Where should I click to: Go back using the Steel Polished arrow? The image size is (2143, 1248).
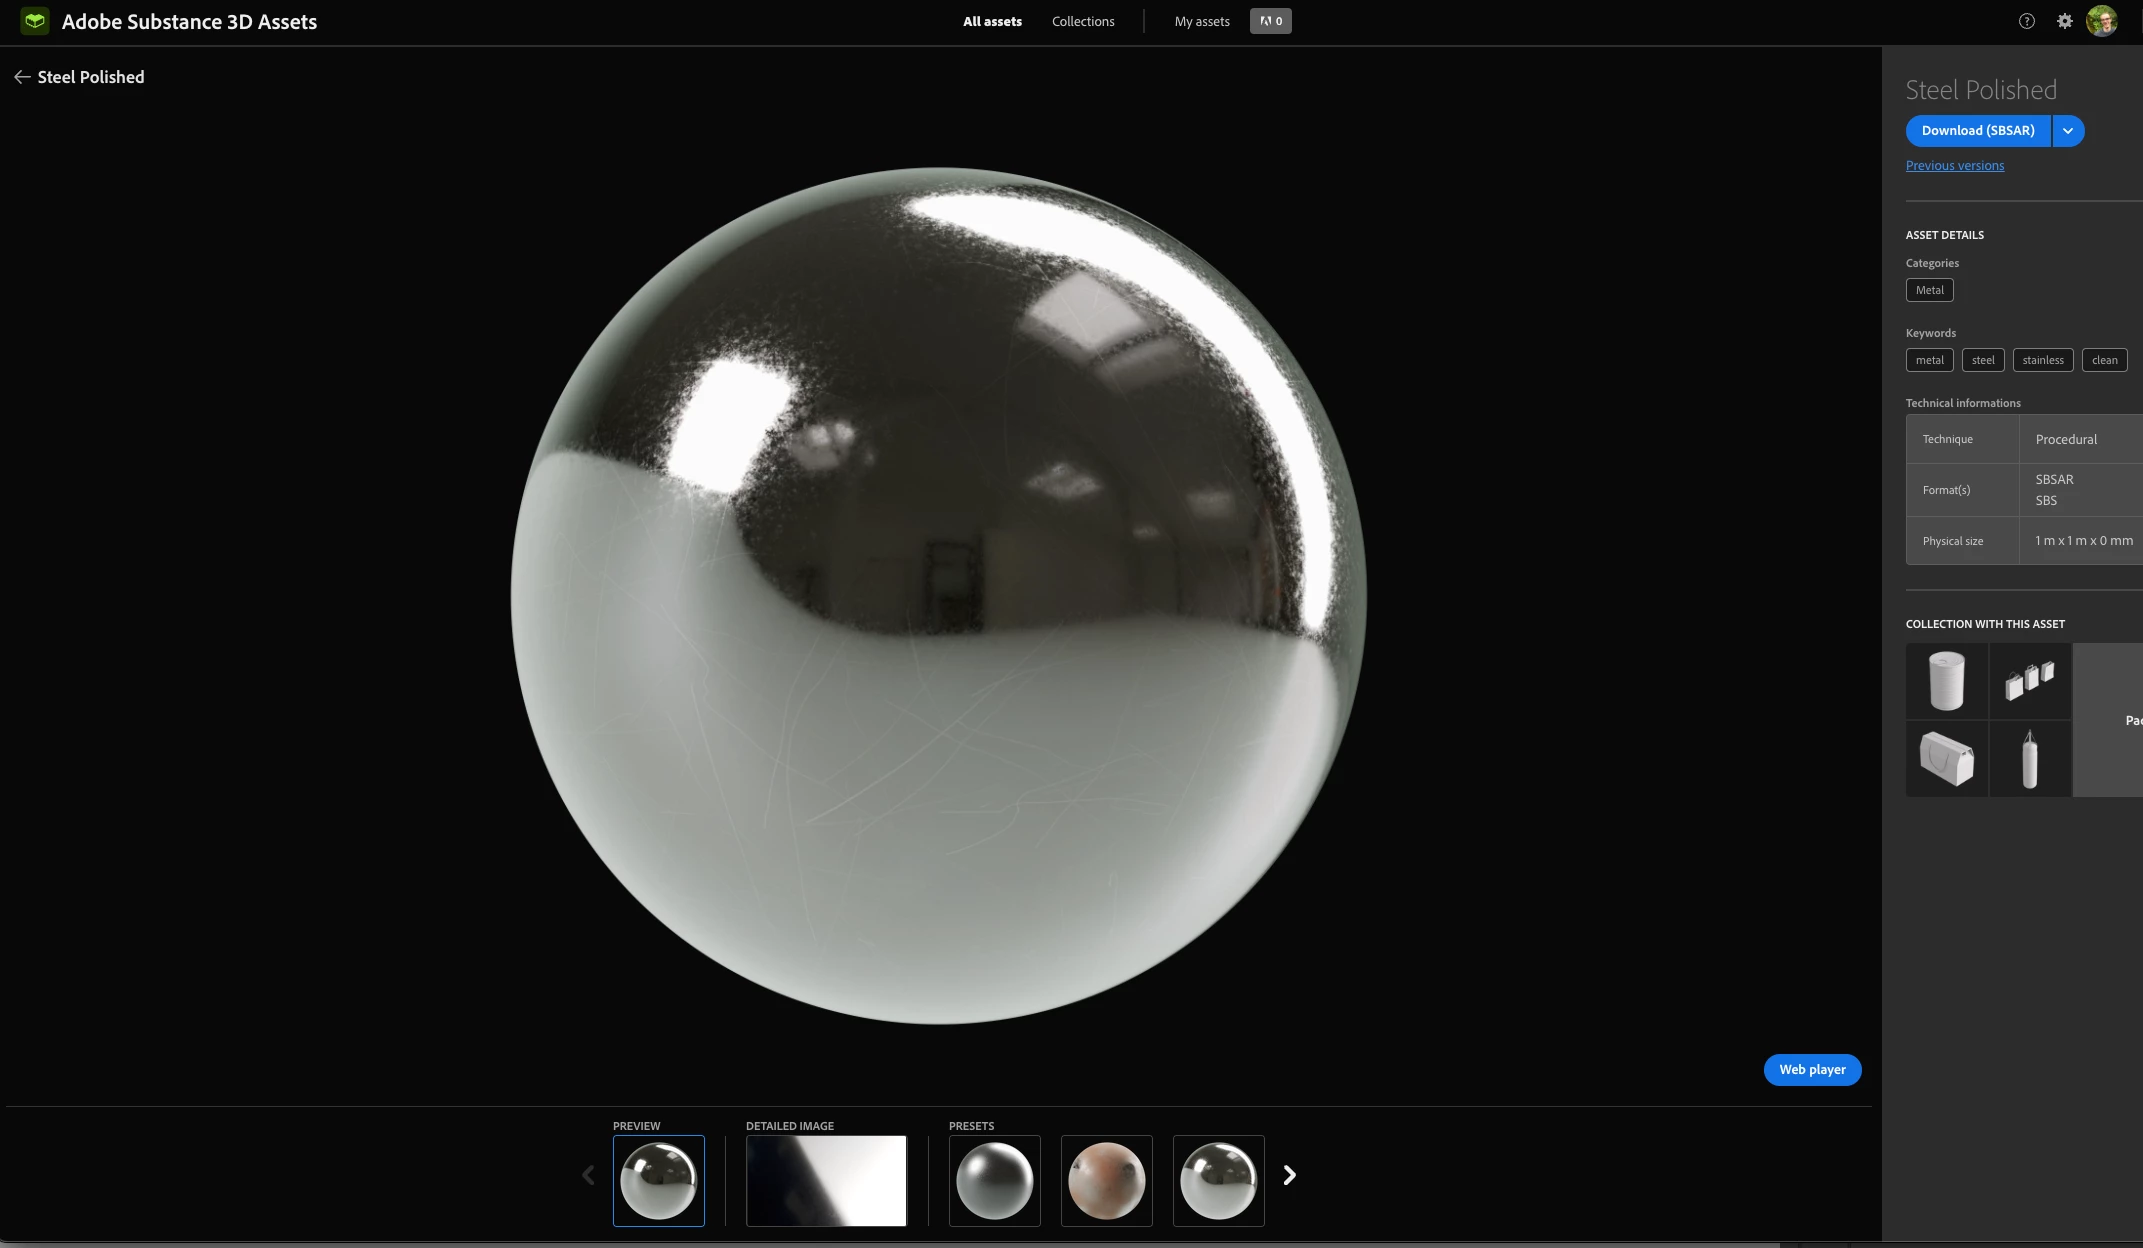[x=22, y=77]
